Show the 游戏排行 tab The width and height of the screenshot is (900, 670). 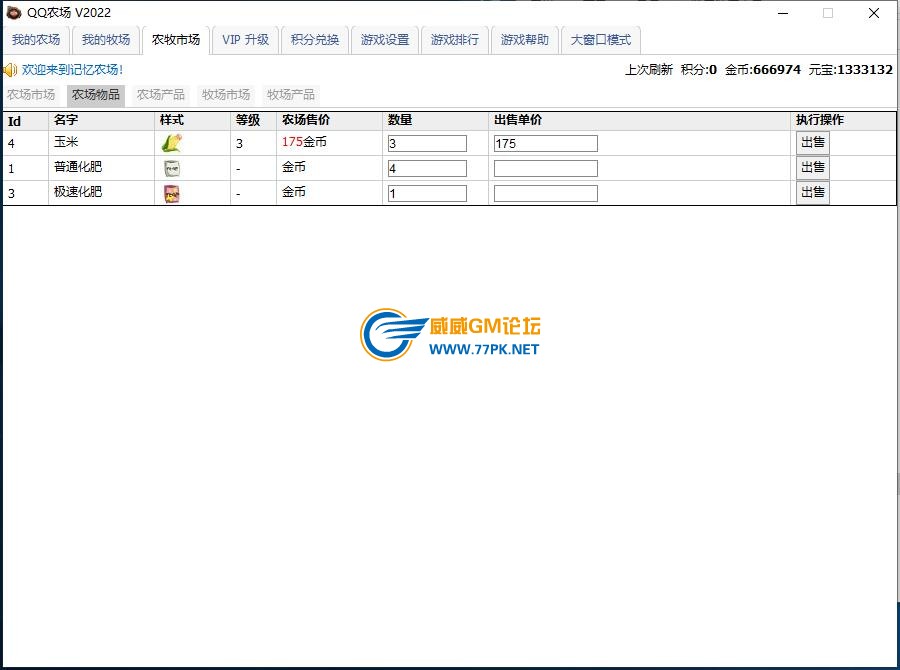click(455, 40)
